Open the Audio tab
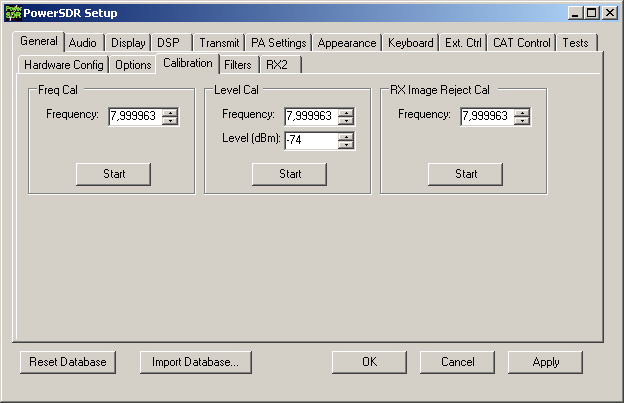Viewport: 624px width, 403px height. [x=83, y=43]
